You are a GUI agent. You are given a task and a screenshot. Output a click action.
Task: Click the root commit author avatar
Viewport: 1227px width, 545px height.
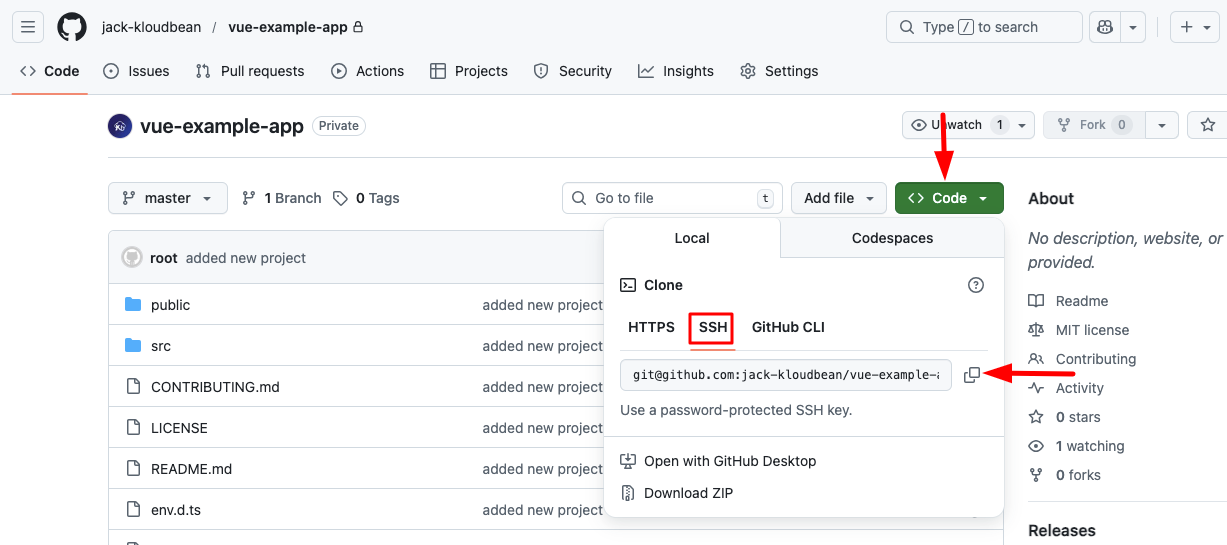132,258
